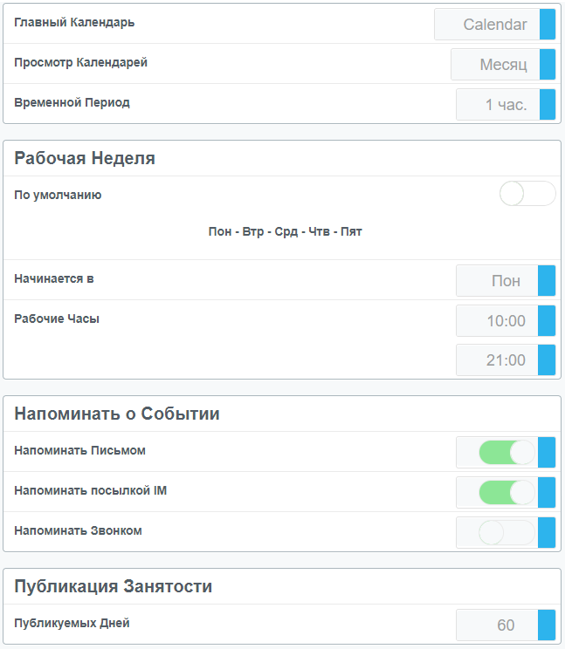
Task: Open the Начинается в dropdown showing Пон
Action: [497, 281]
